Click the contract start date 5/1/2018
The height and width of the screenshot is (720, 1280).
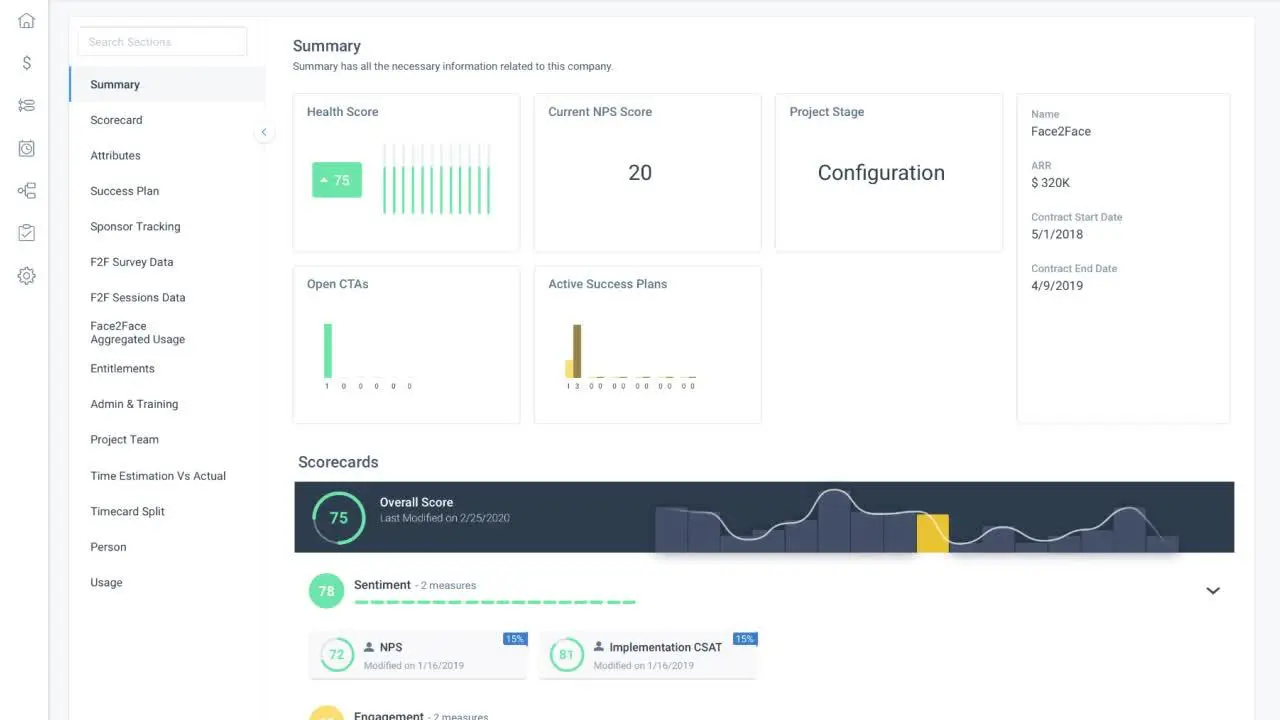tap(1057, 234)
